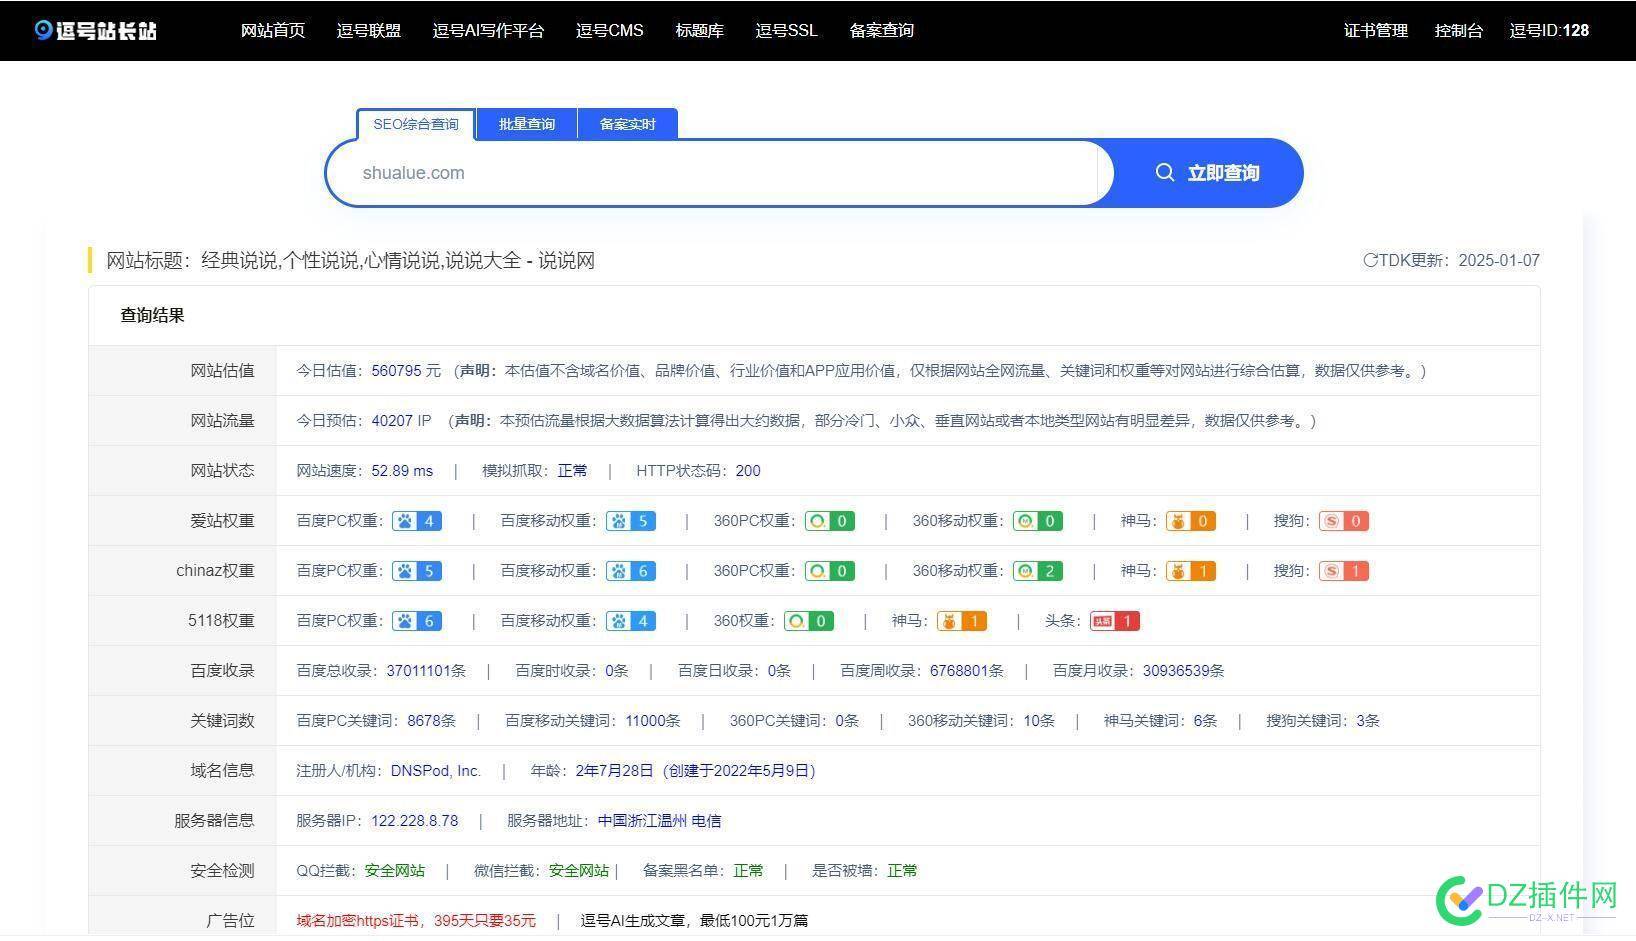Open 标题库 menu item
This screenshot has width=1636, height=941.
click(x=699, y=30)
